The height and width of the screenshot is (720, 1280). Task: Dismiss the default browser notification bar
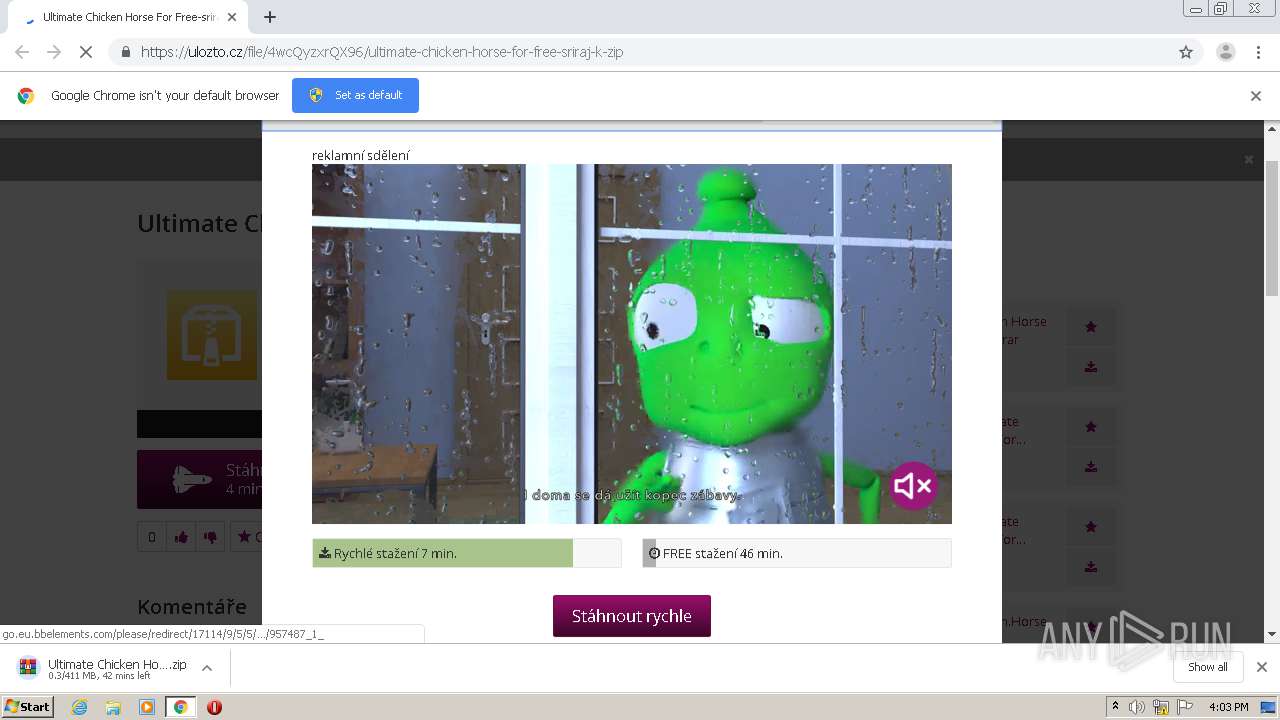pos(1256,96)
